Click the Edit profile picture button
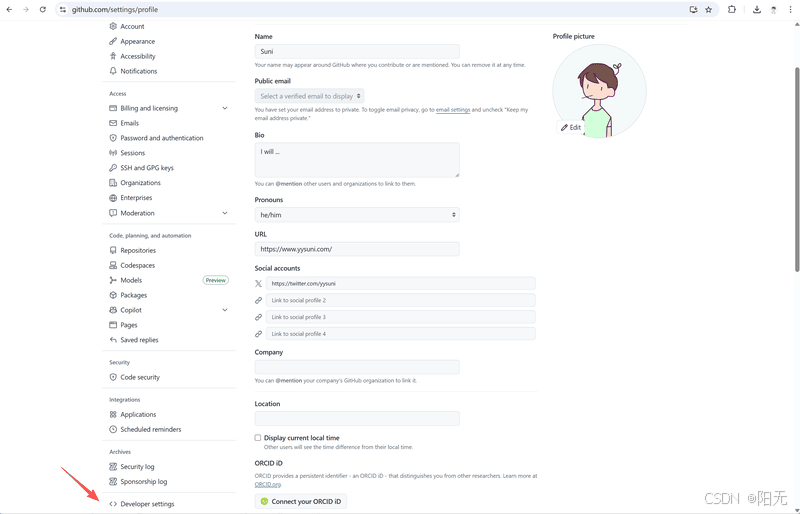800x514 pixels. (x=571, y=128)
